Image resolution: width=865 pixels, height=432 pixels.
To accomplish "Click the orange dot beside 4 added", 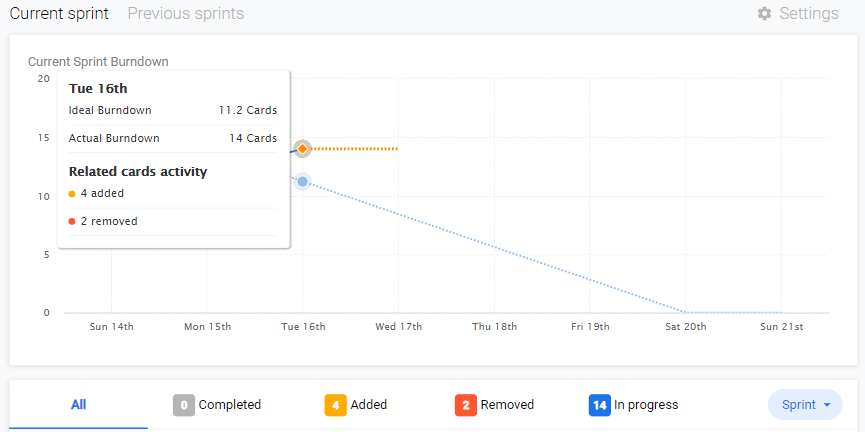I will (x=72, y=194).
